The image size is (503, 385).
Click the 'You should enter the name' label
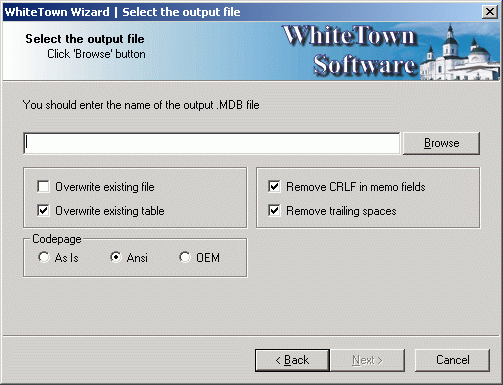click(141, 105)
